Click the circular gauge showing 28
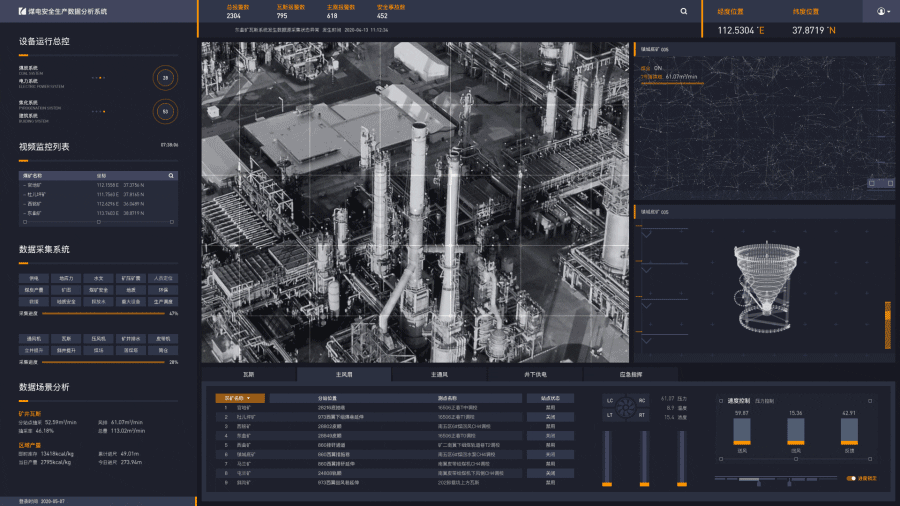This screenshot has height=506, width=900. (165, 77)
